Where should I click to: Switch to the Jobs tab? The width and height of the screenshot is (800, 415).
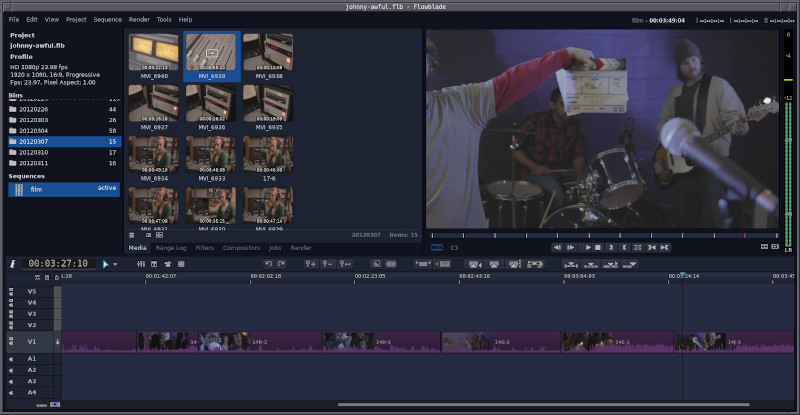[x=275, y=248]
